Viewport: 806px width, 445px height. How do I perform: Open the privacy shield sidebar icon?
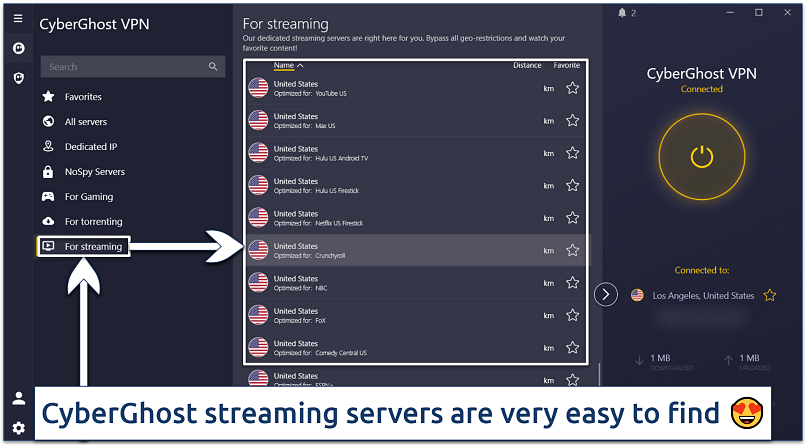tap(19, 78)
